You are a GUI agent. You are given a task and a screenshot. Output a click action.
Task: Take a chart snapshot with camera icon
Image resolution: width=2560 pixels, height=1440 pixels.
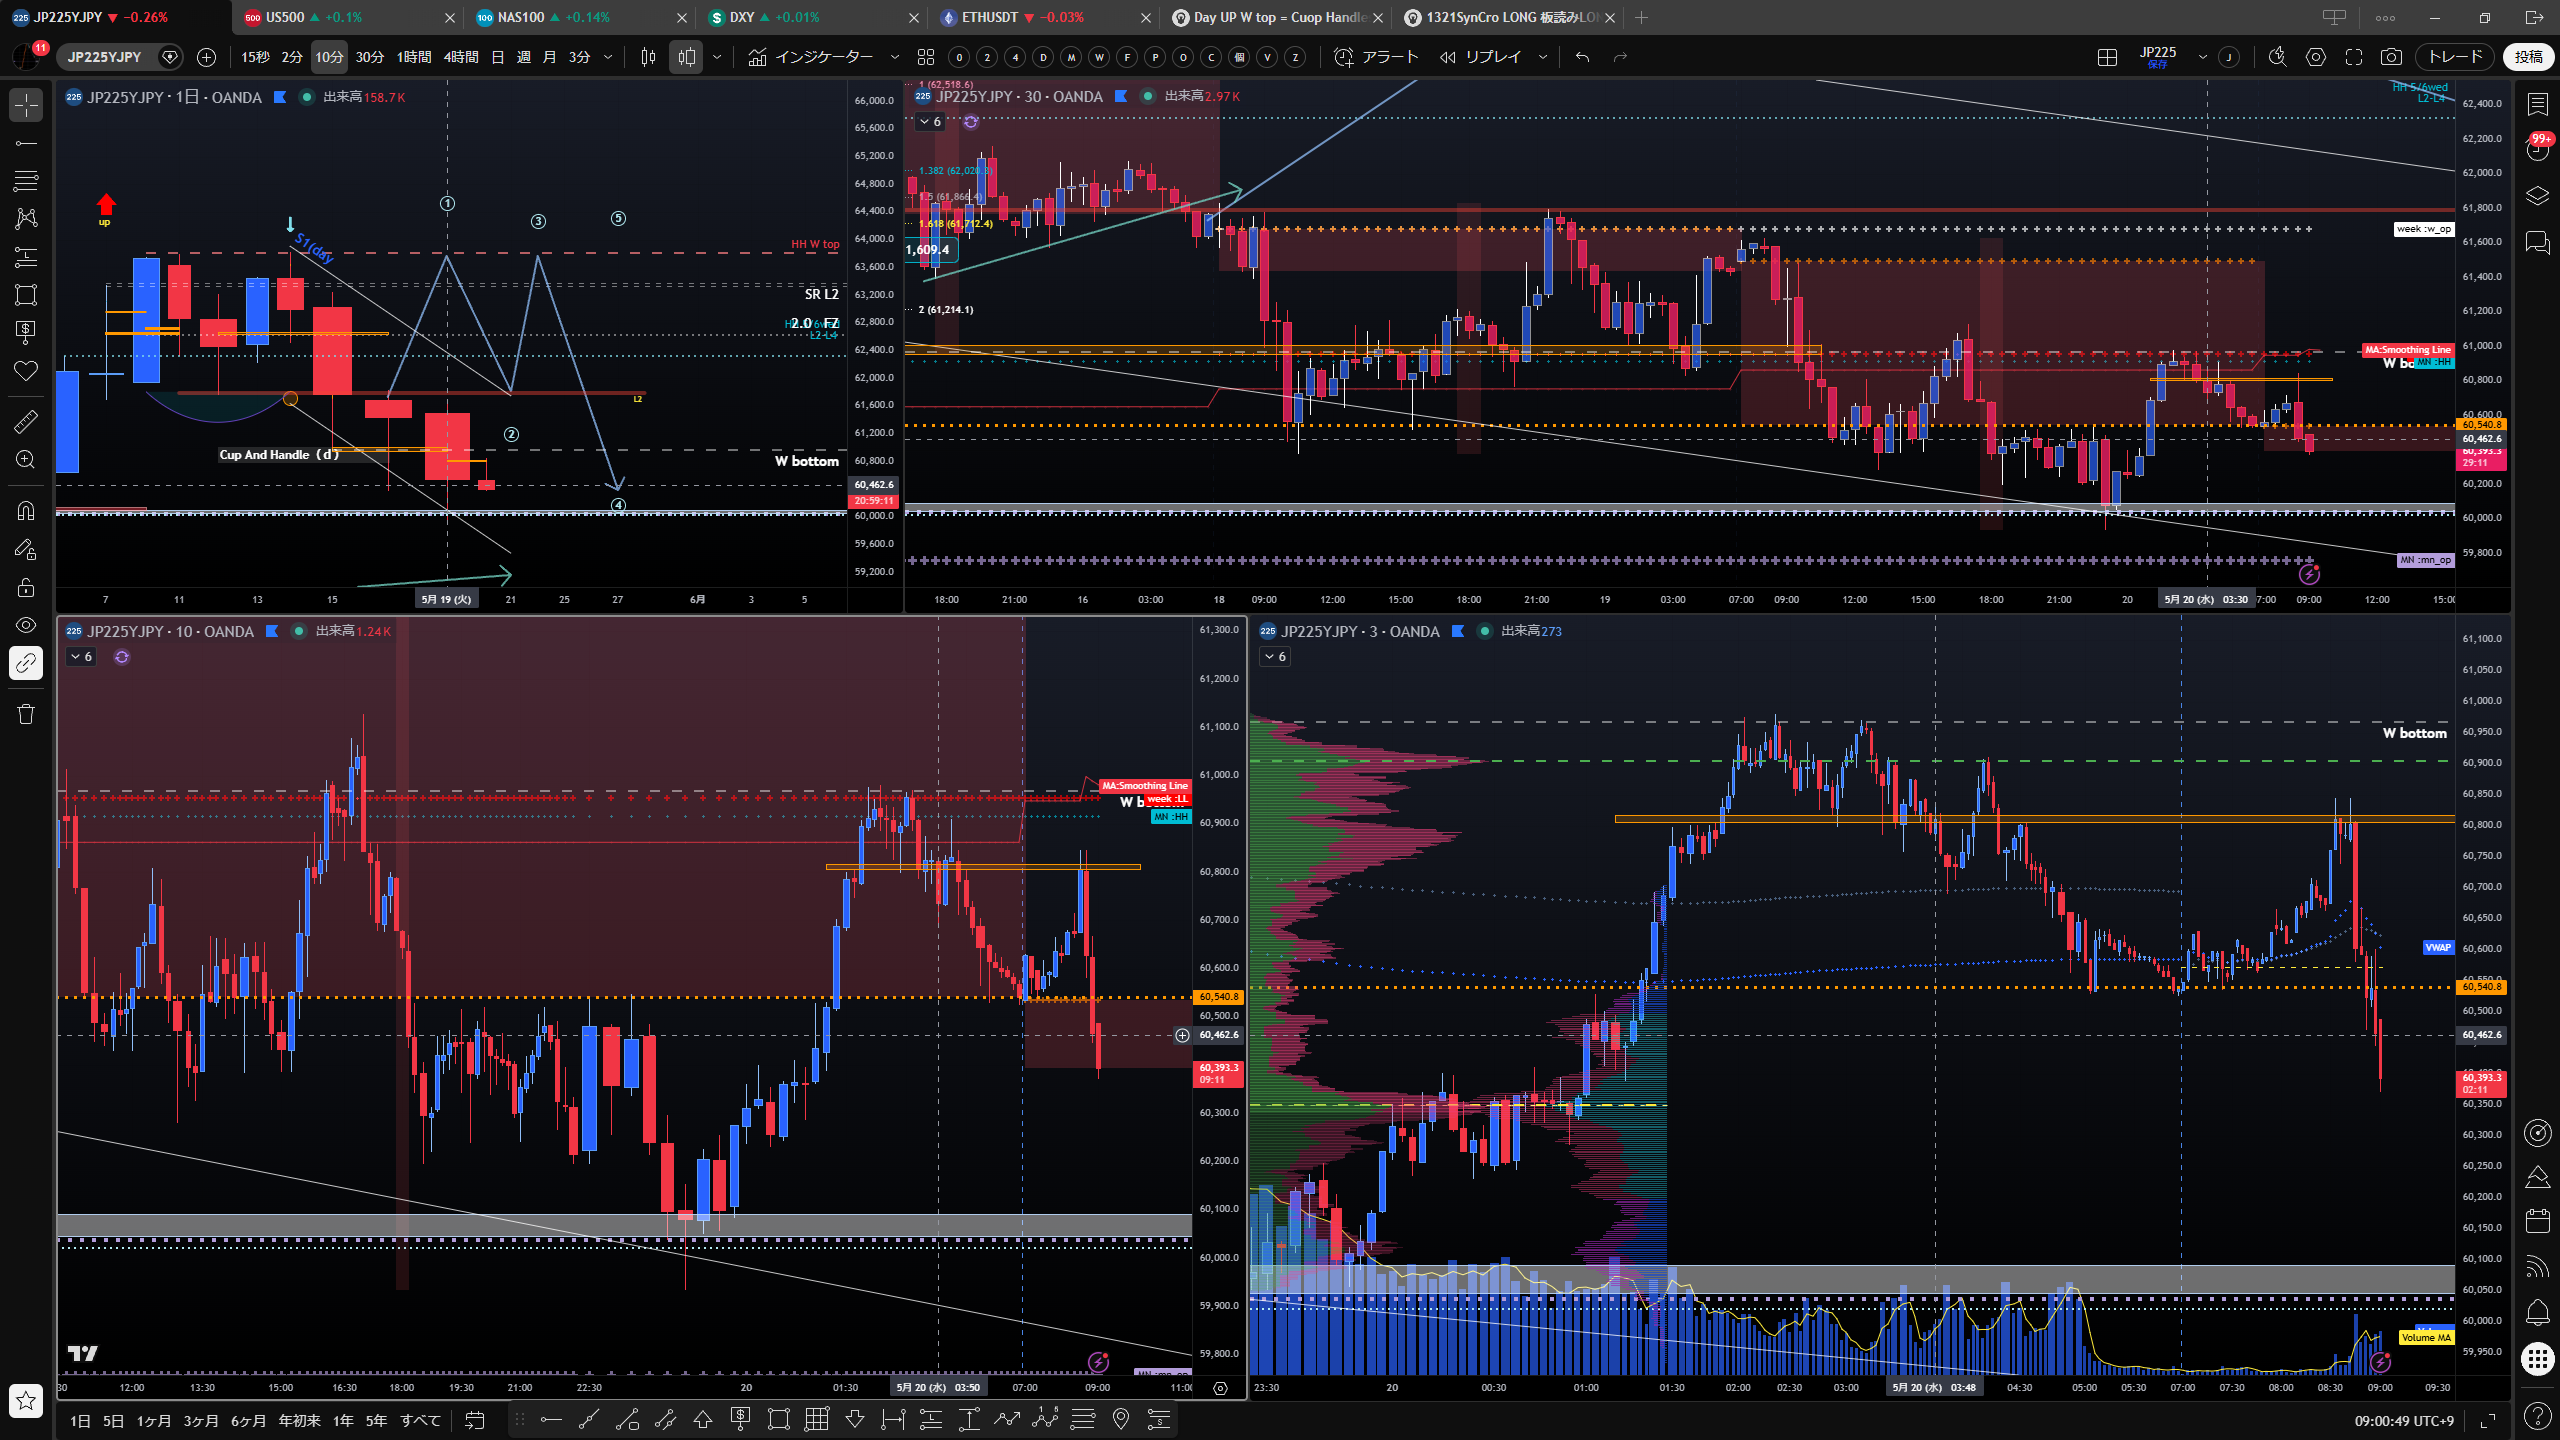point(2391,57)
